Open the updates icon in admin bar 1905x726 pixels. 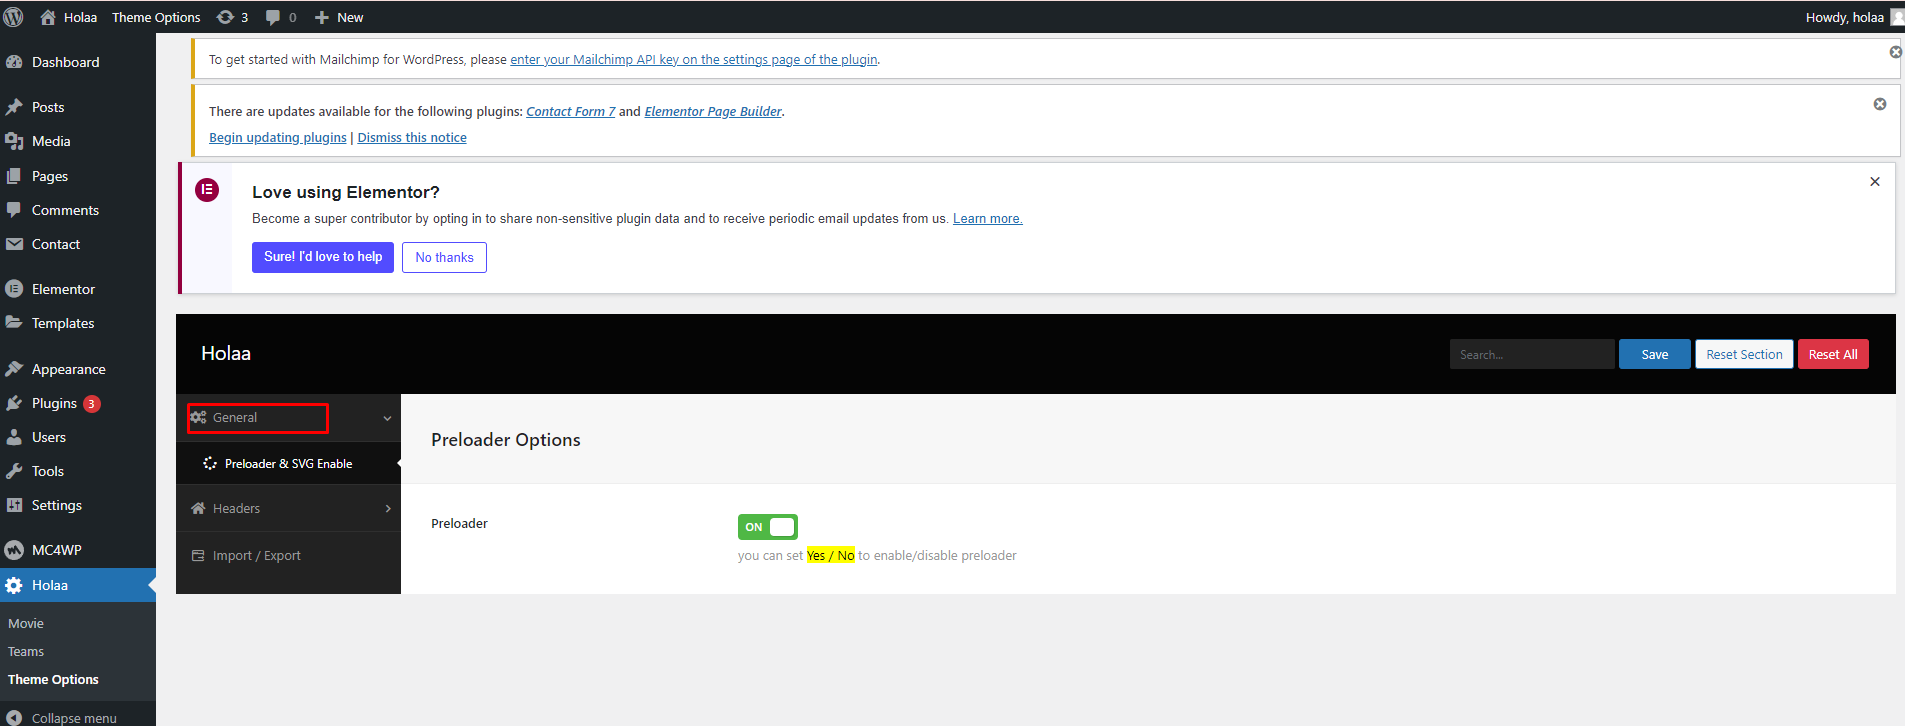coord(226,17)
